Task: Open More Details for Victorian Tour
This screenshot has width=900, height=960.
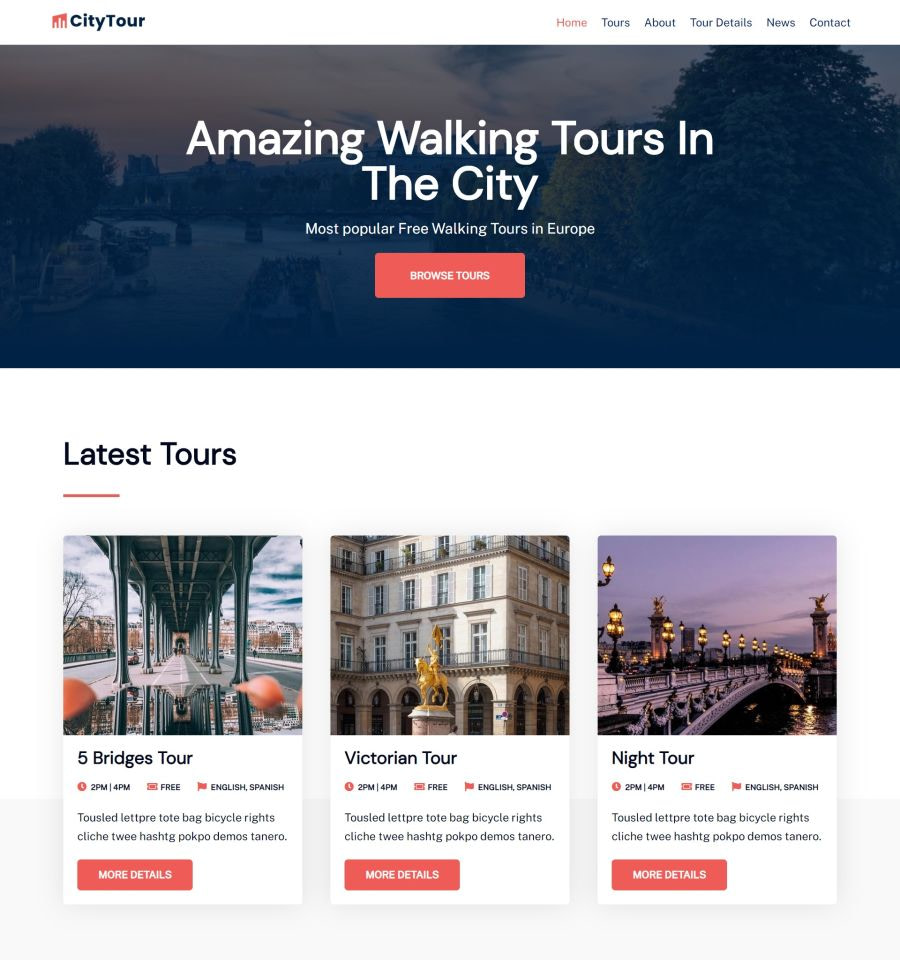Action: [402, 875]
